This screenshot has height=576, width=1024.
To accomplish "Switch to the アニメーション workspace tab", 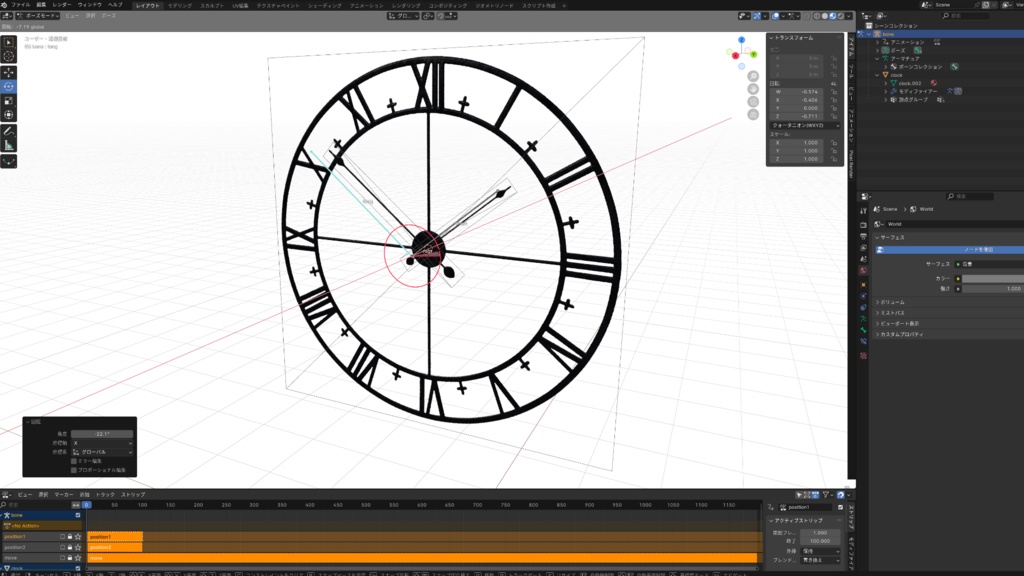I will [x=367, y=5].
